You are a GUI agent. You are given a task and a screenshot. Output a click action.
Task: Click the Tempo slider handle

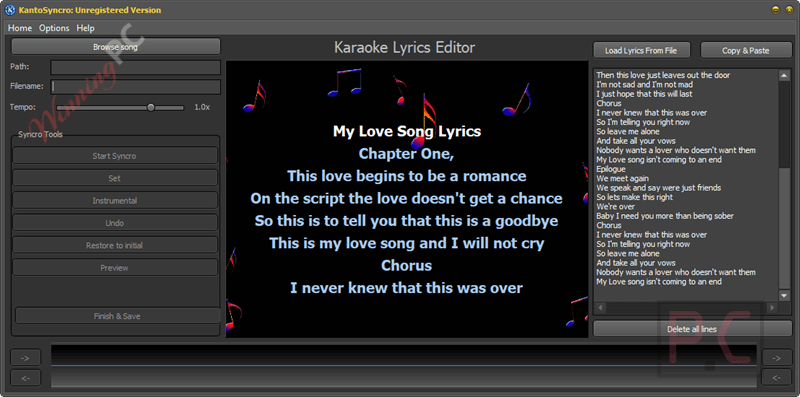[151, 107]
